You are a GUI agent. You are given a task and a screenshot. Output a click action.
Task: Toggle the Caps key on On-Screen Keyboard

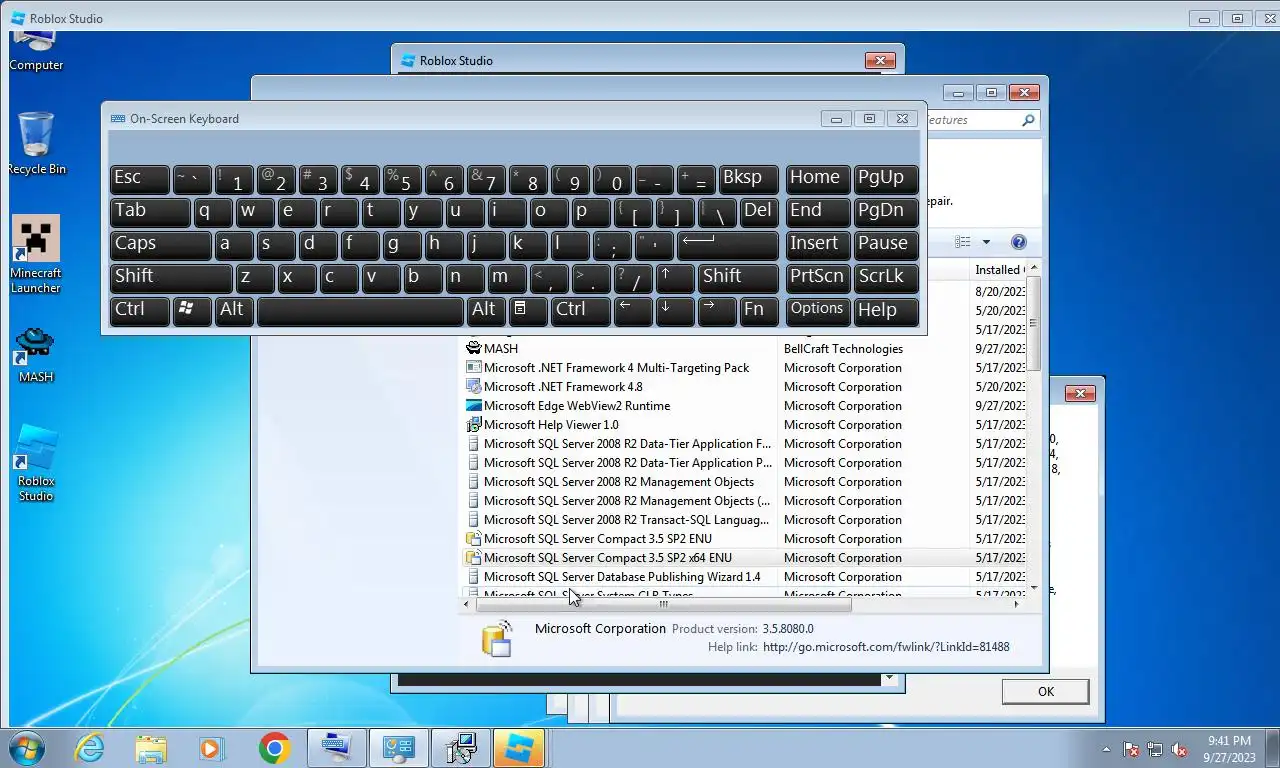(160, 245)
